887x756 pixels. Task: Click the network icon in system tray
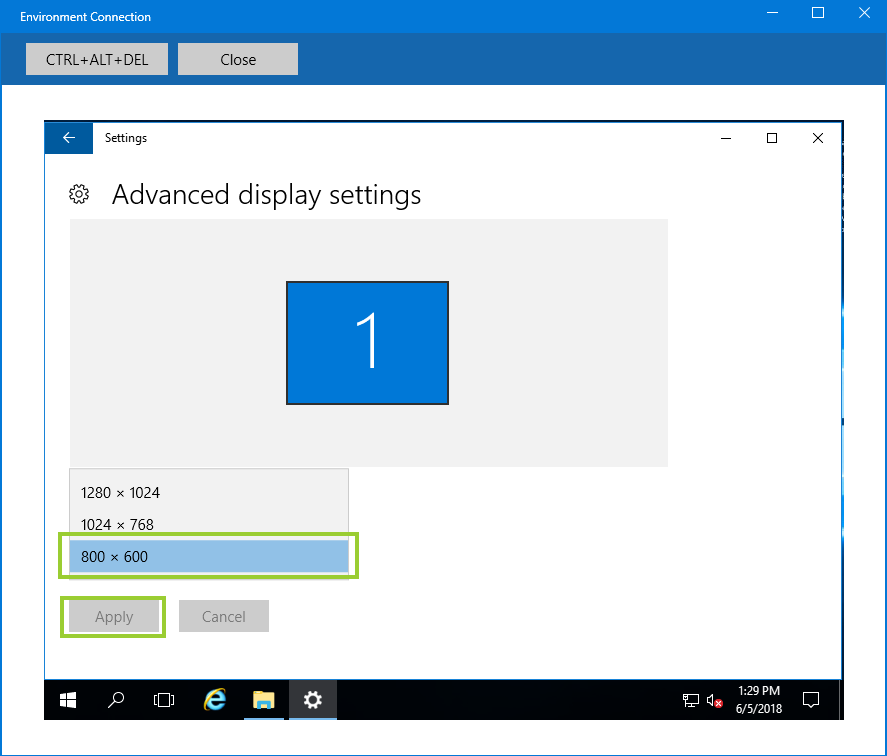[691, 700]
